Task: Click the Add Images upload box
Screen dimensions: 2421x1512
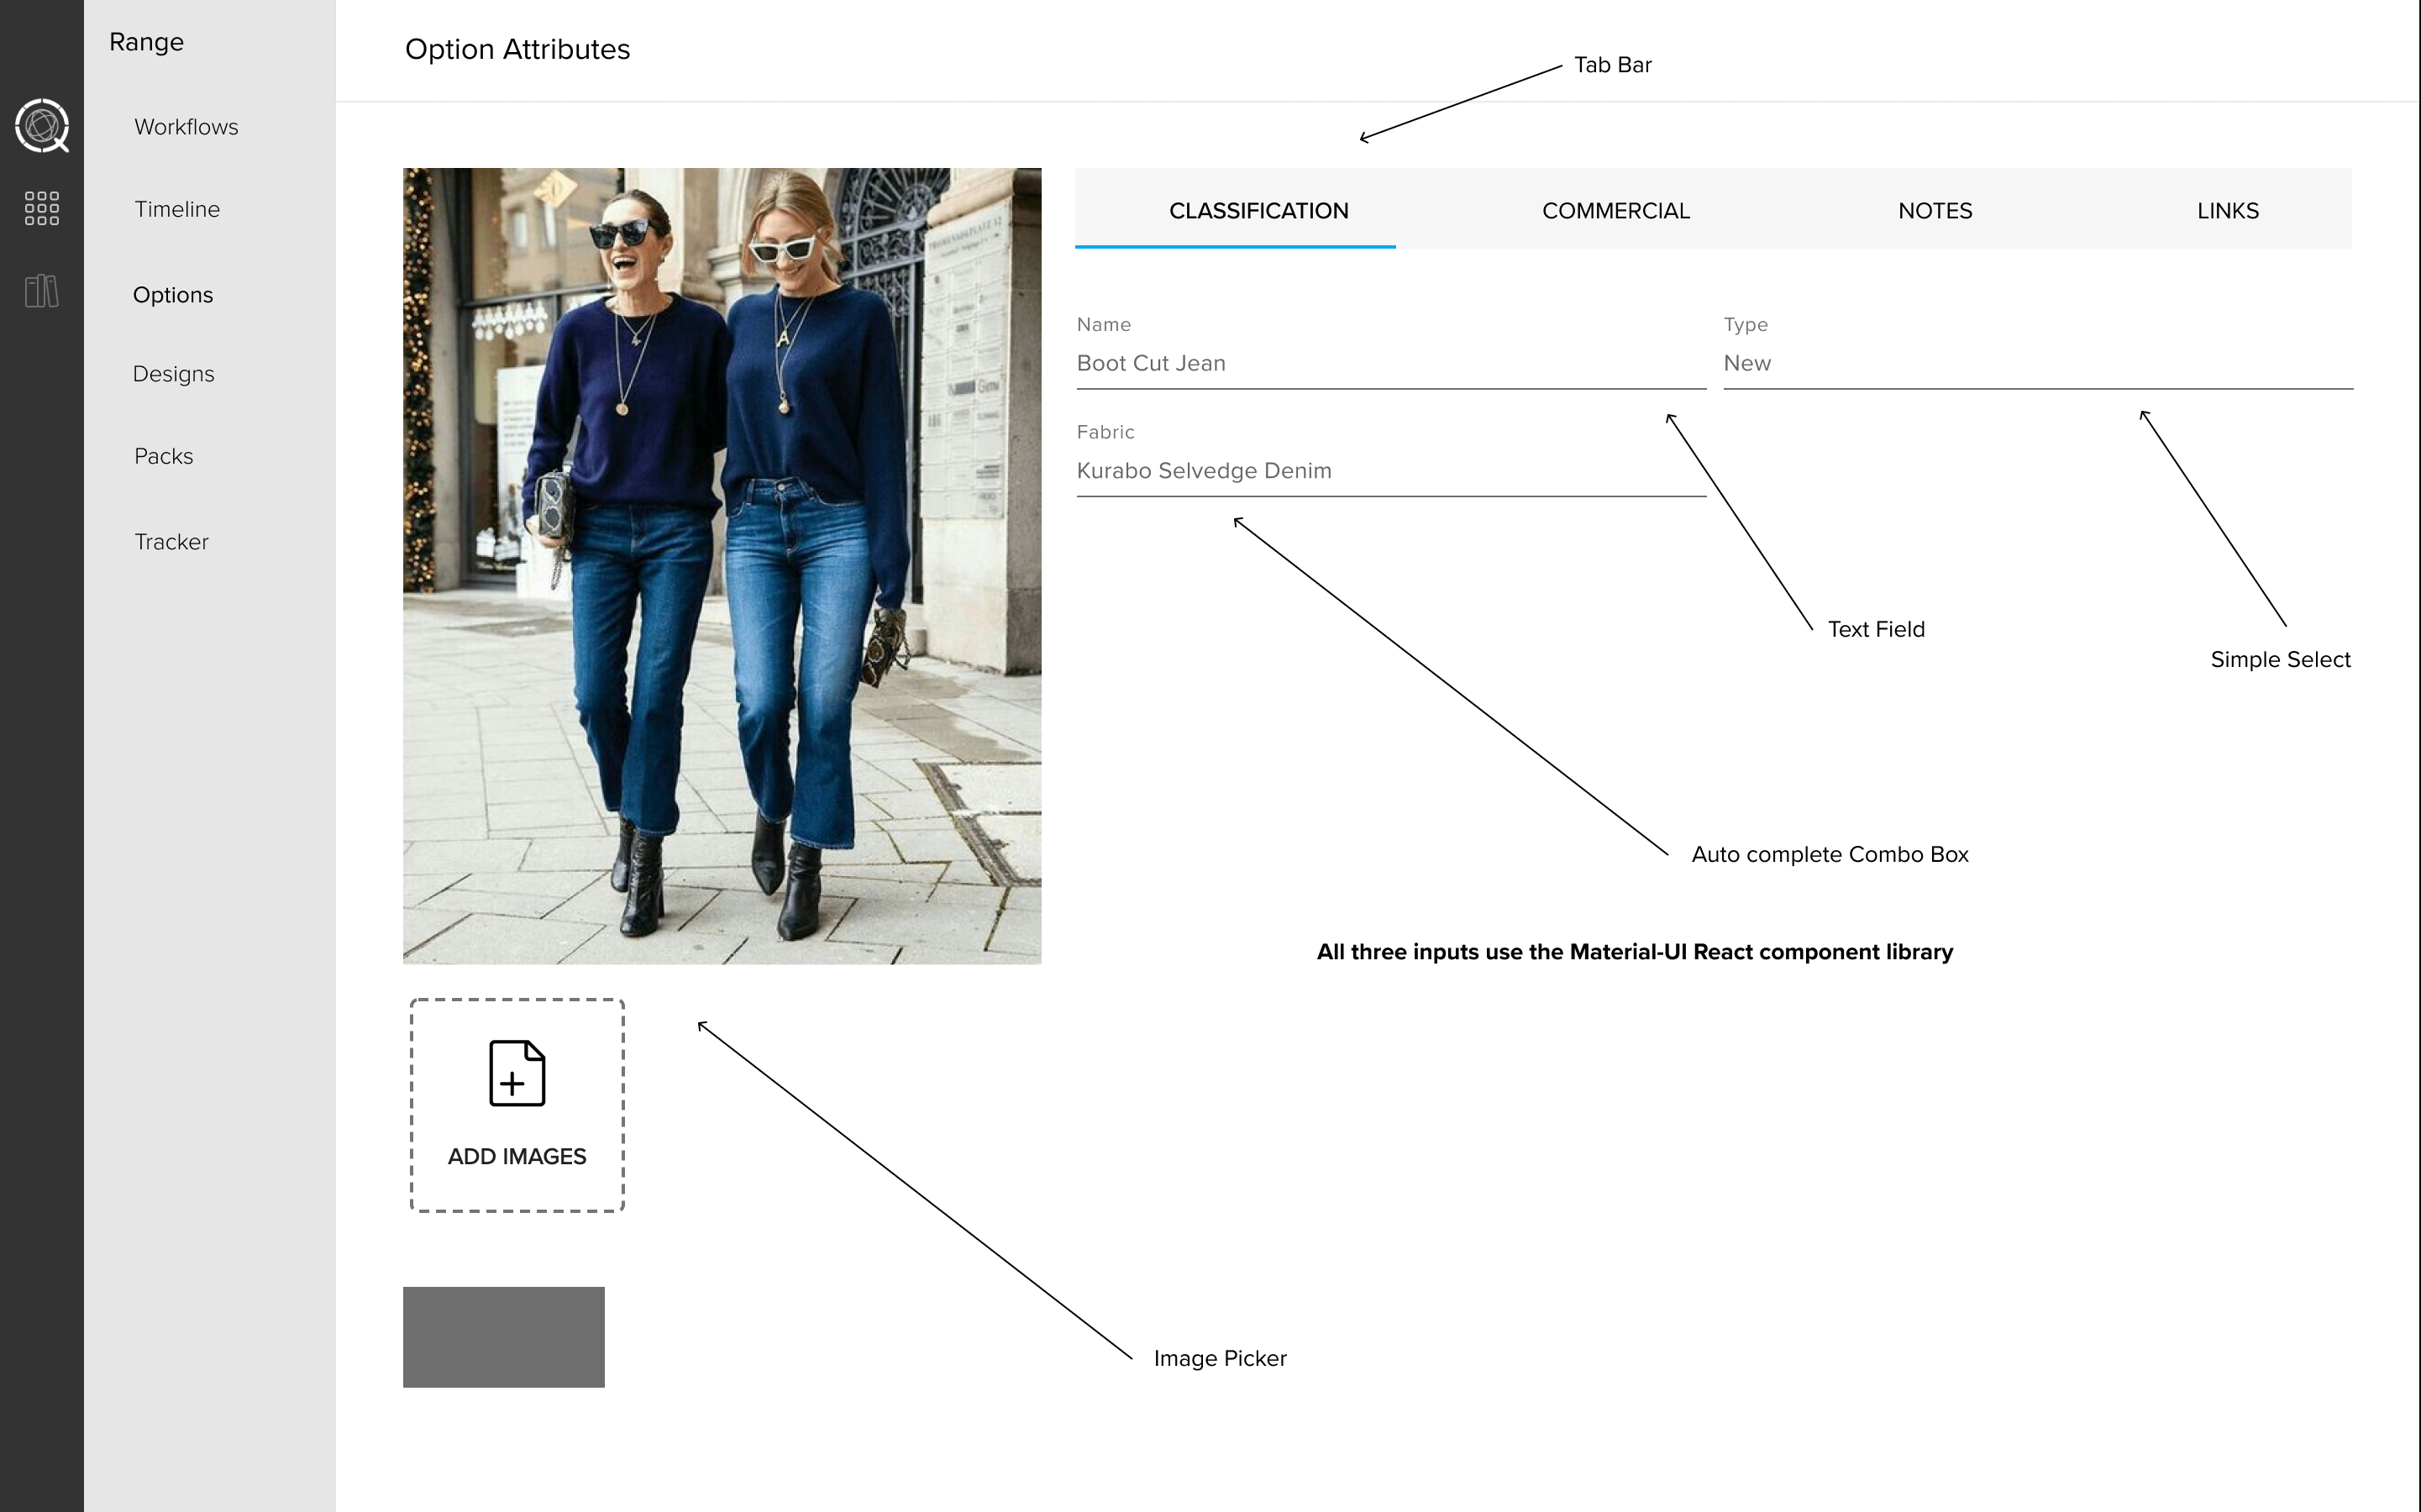Action: point(517,1105)
